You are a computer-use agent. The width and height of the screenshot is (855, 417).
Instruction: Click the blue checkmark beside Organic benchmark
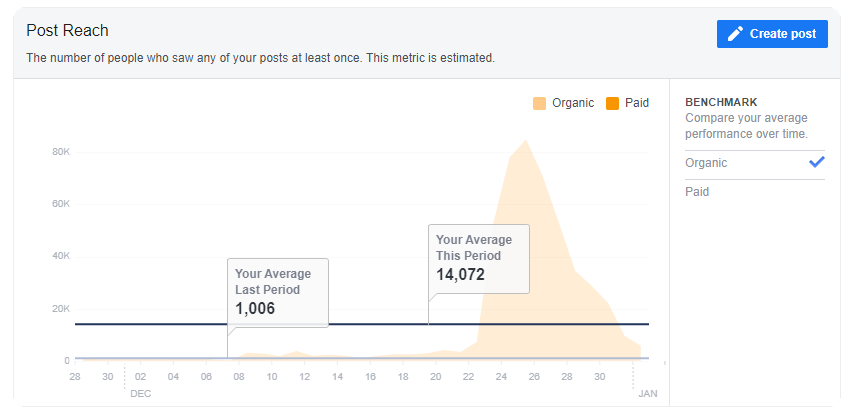[816, 162]
